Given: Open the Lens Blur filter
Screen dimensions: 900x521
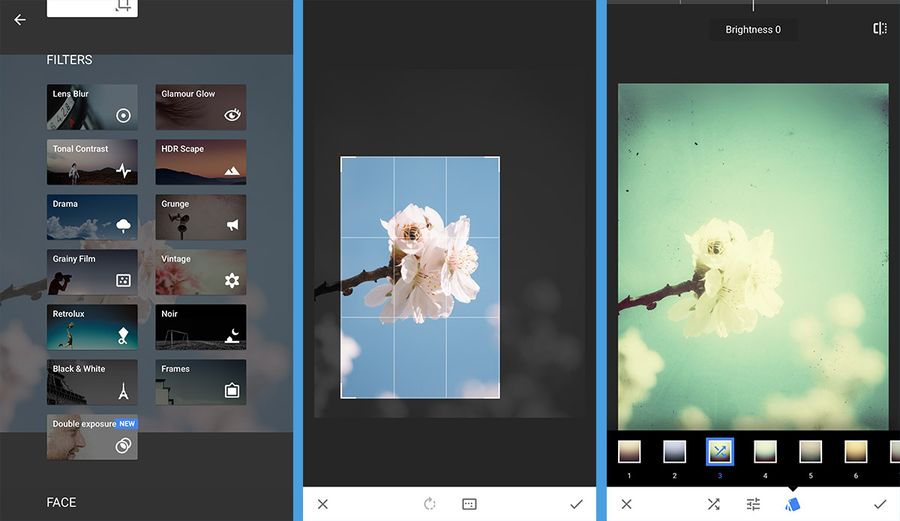Looking at the screenshot, I should 92,107.
